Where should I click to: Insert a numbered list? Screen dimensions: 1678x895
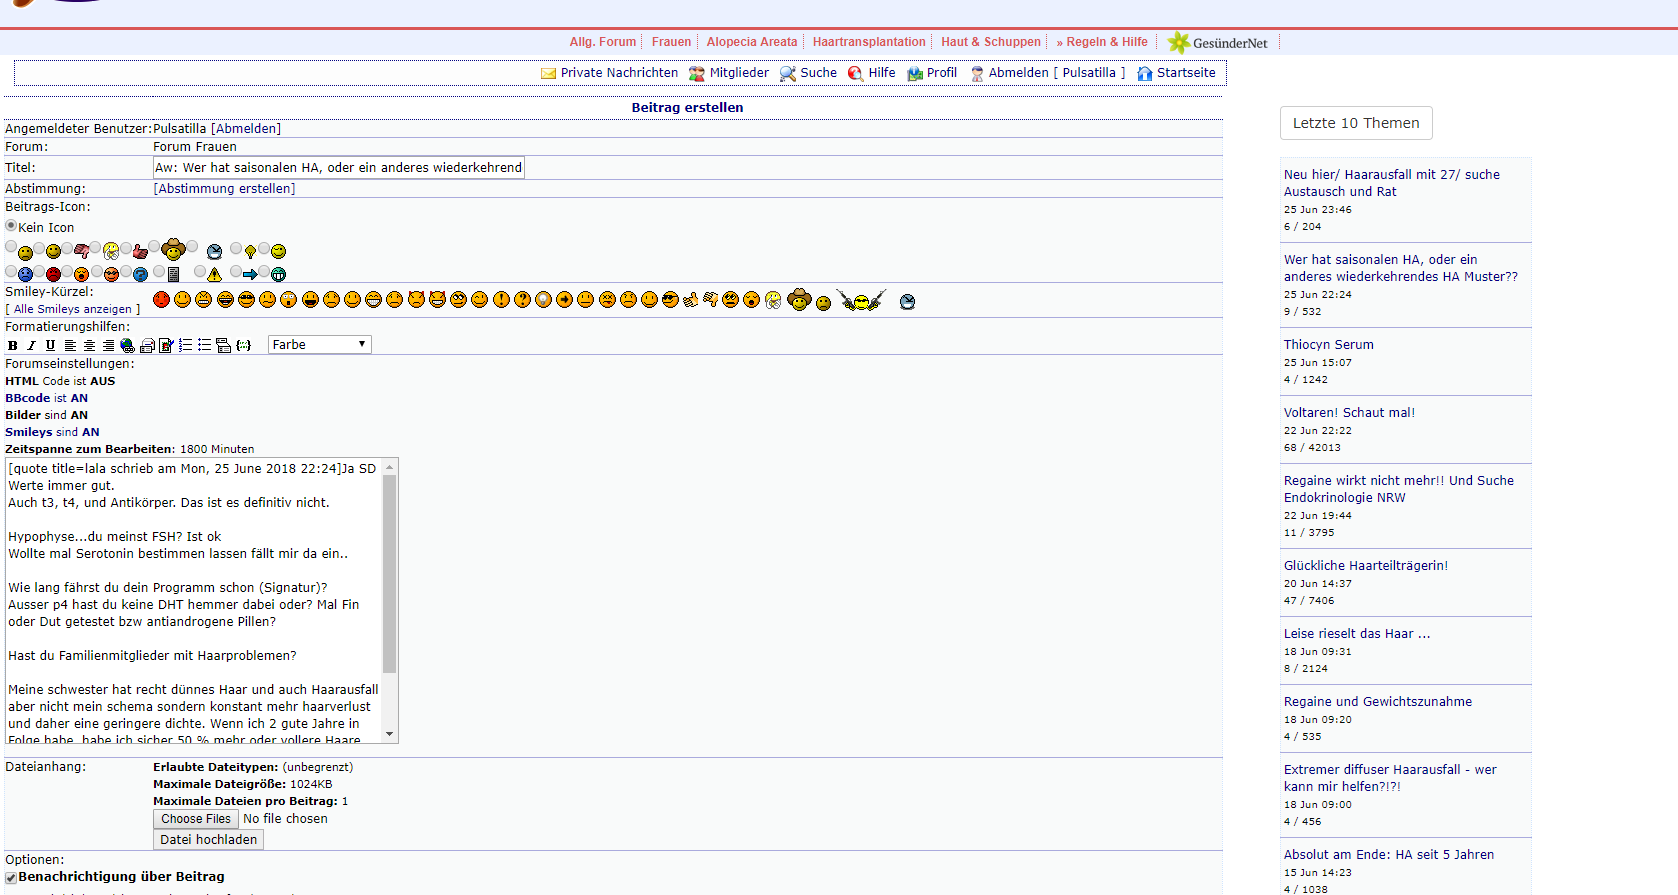pyautogui.click(x=185, y=346)
